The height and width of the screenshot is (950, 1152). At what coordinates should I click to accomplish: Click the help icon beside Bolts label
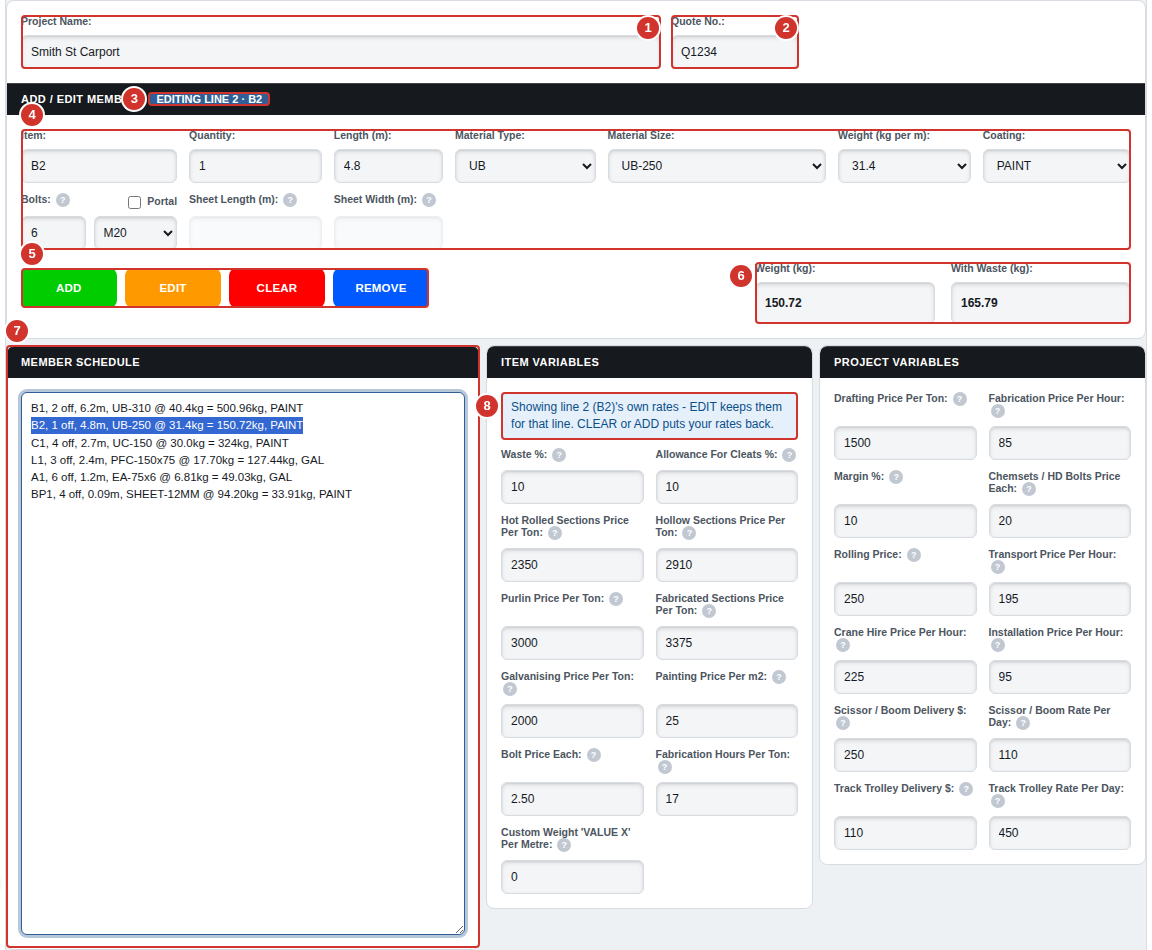pyautogui.click(x=63, y=200)
